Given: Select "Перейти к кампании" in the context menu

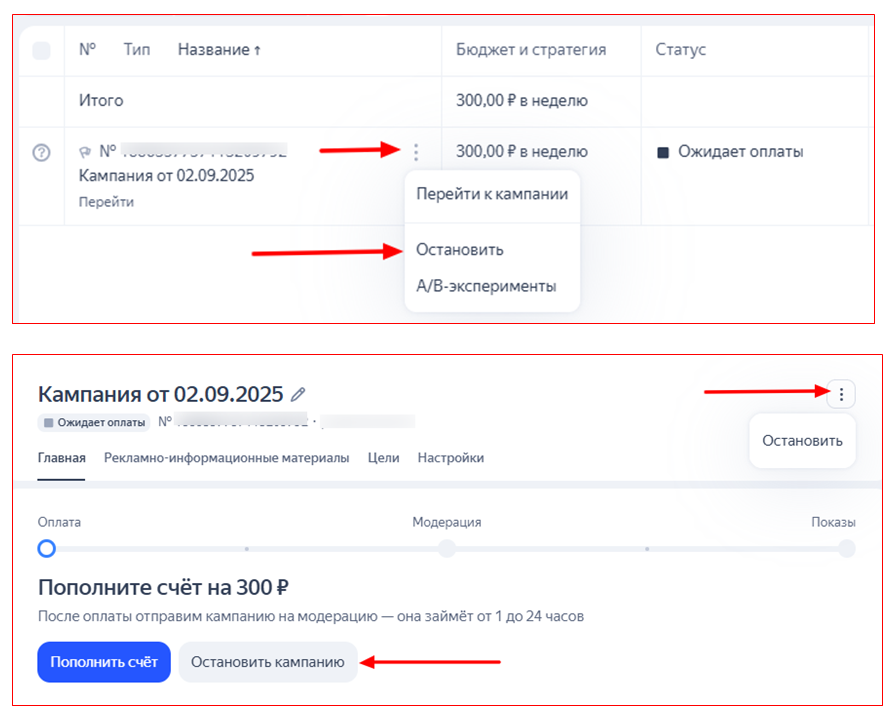Looking at the screenshot, I should 492,194.
